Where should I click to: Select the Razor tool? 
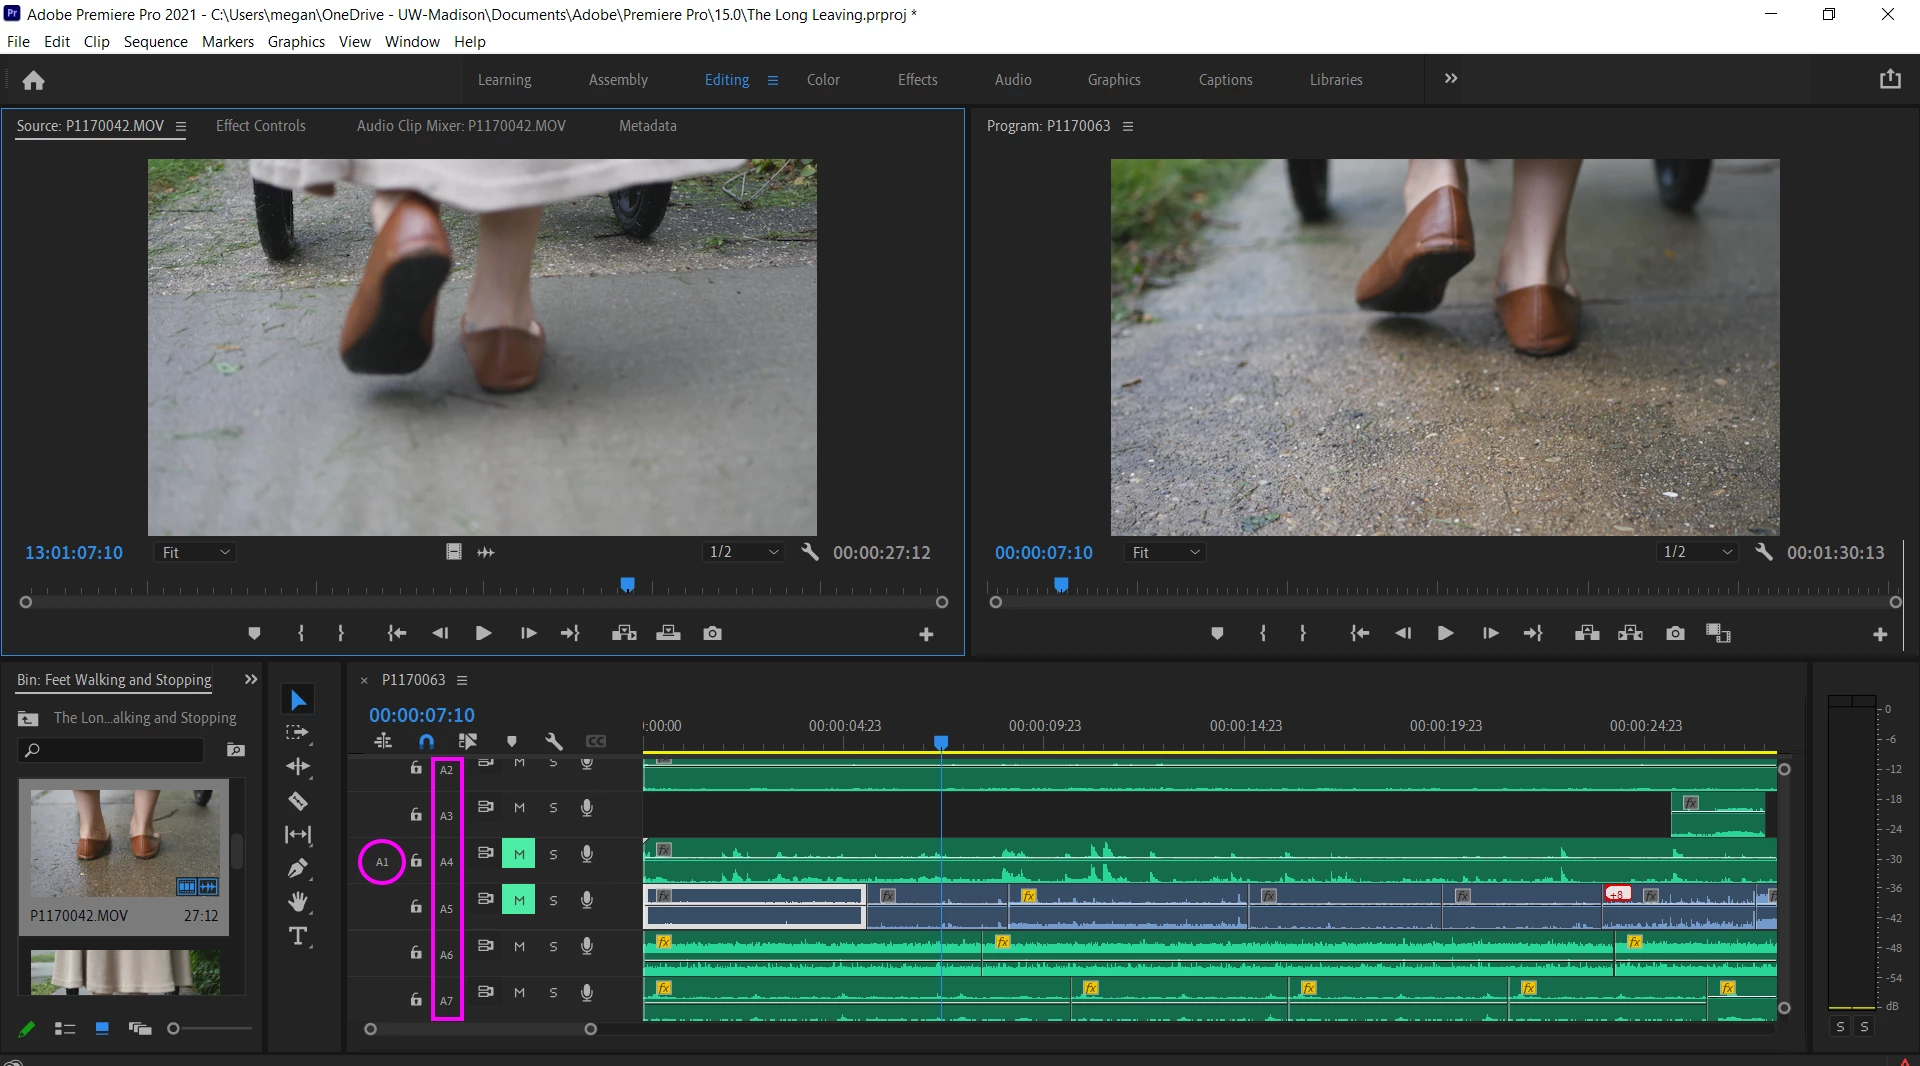click(x=298, y=801)
